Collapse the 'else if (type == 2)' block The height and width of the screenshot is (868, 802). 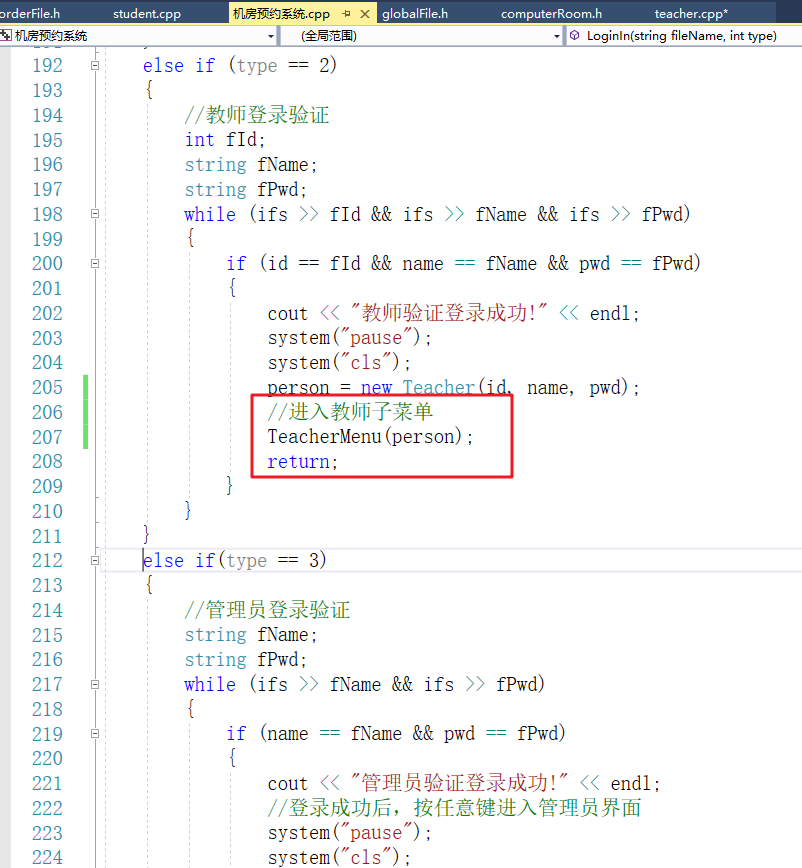pos(95,65)
